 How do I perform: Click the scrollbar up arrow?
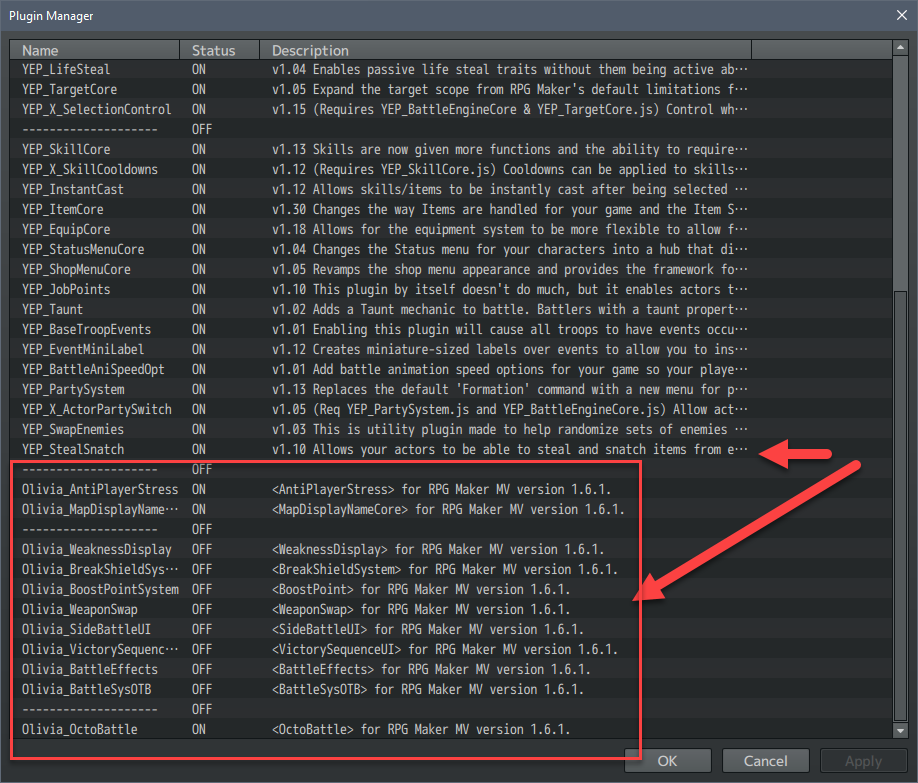(x=900, y=47)
